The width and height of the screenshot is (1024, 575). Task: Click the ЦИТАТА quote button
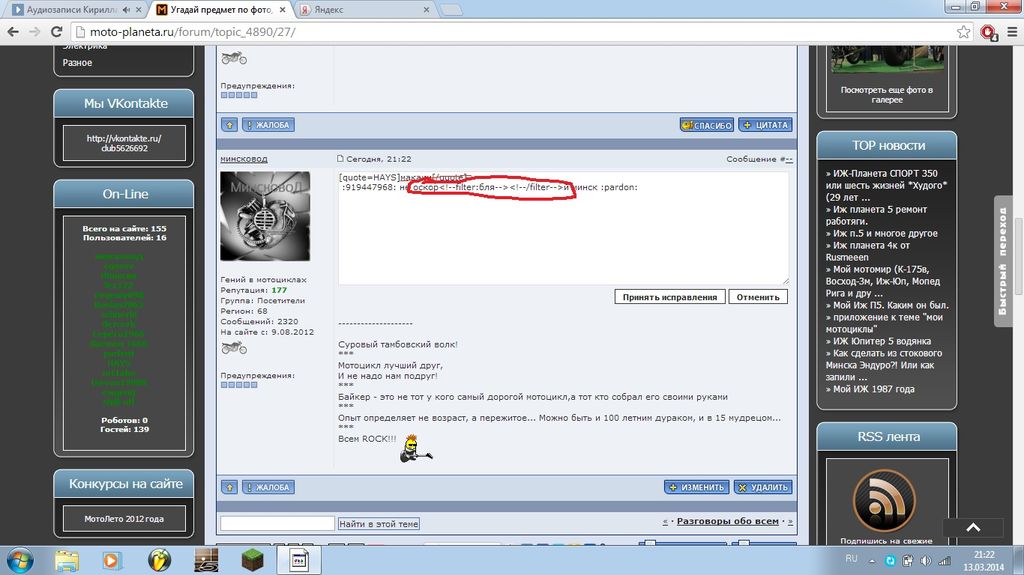point(766,125)
